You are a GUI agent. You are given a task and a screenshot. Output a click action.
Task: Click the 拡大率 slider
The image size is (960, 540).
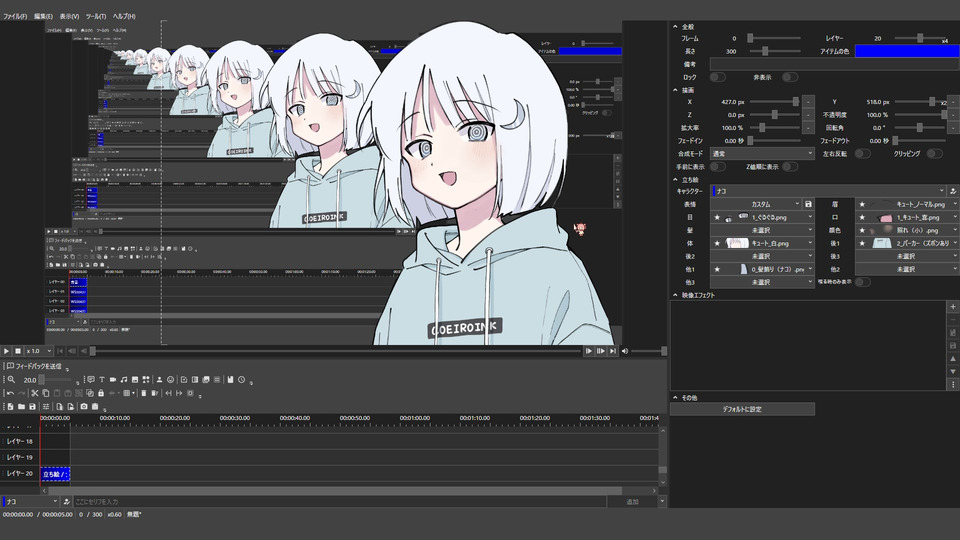775,128
